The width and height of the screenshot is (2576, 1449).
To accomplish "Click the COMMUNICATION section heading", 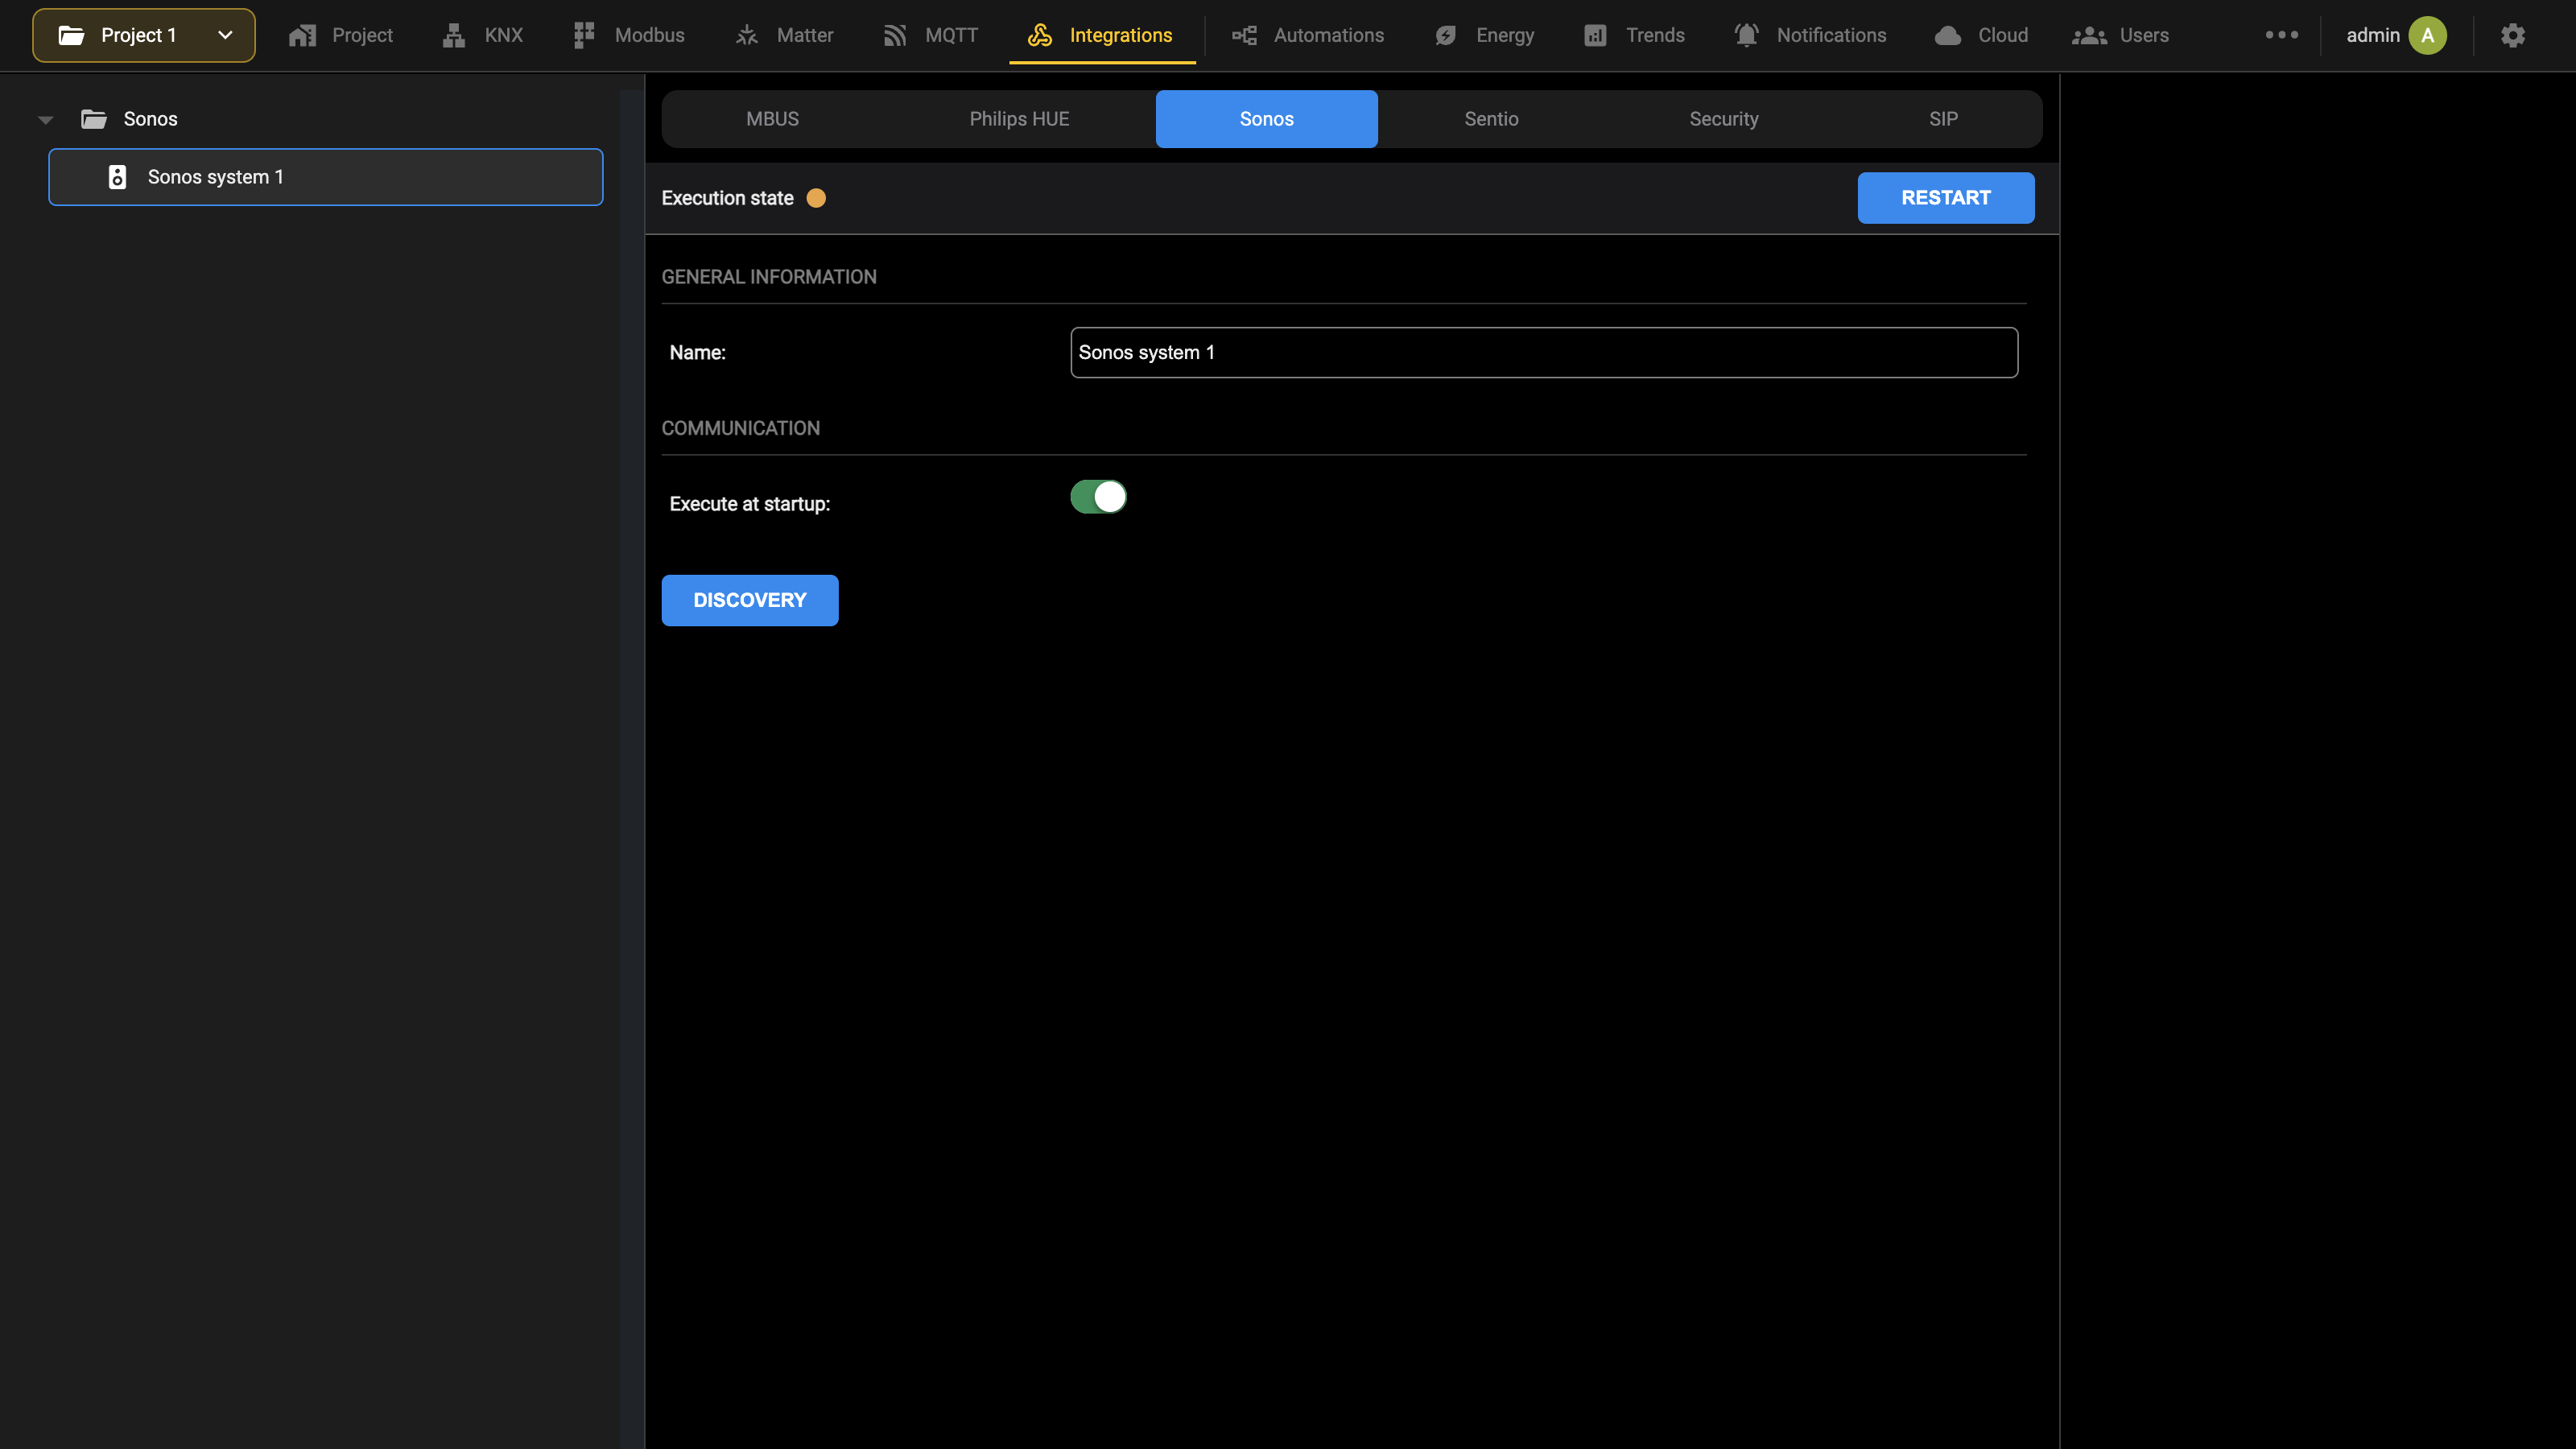I will pyautogui.click(x=740, y=428).
